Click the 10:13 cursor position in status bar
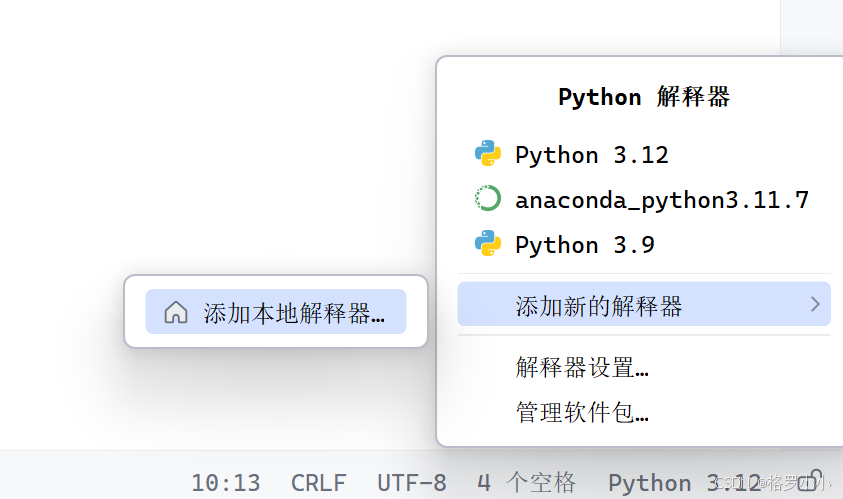Image resolution: width=843 pixels, height=499 pixels. click(226, 483)
